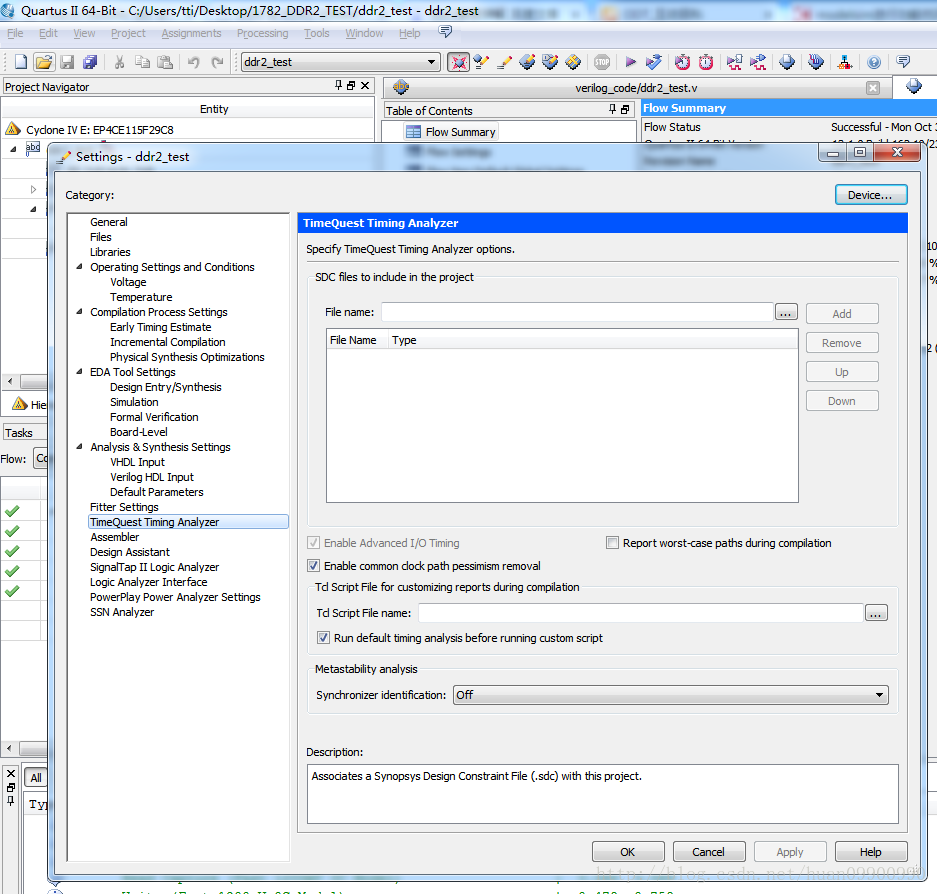Close the verilog_code/ddr2_test.v tab
The width and height of the screenshot is (937, 894).
(873, 88)
